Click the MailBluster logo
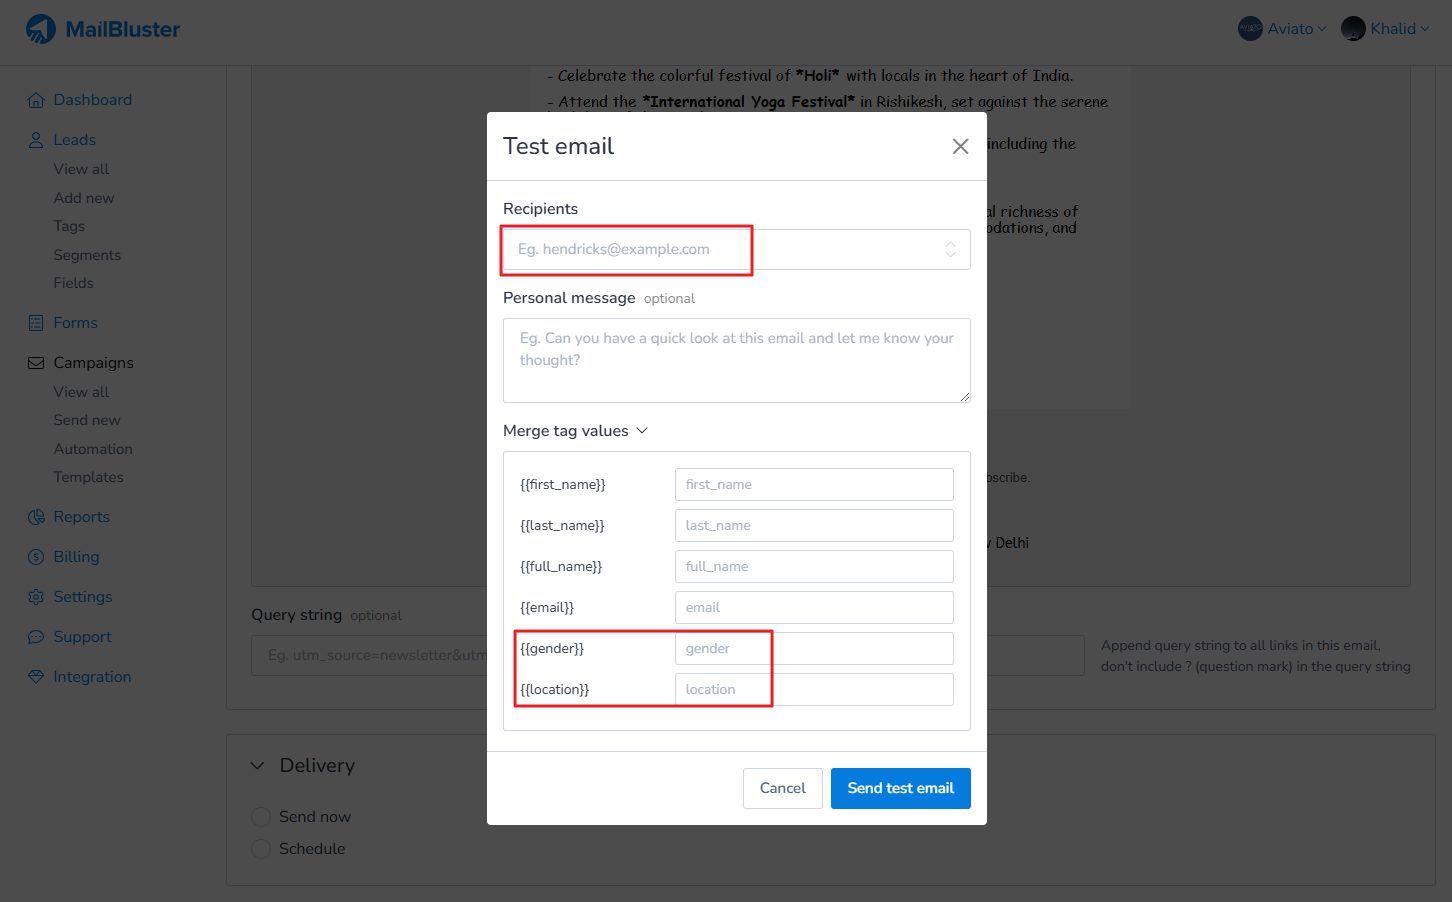Image resolution: width=1452 pixels, height=902 pixels. (102, 28)
